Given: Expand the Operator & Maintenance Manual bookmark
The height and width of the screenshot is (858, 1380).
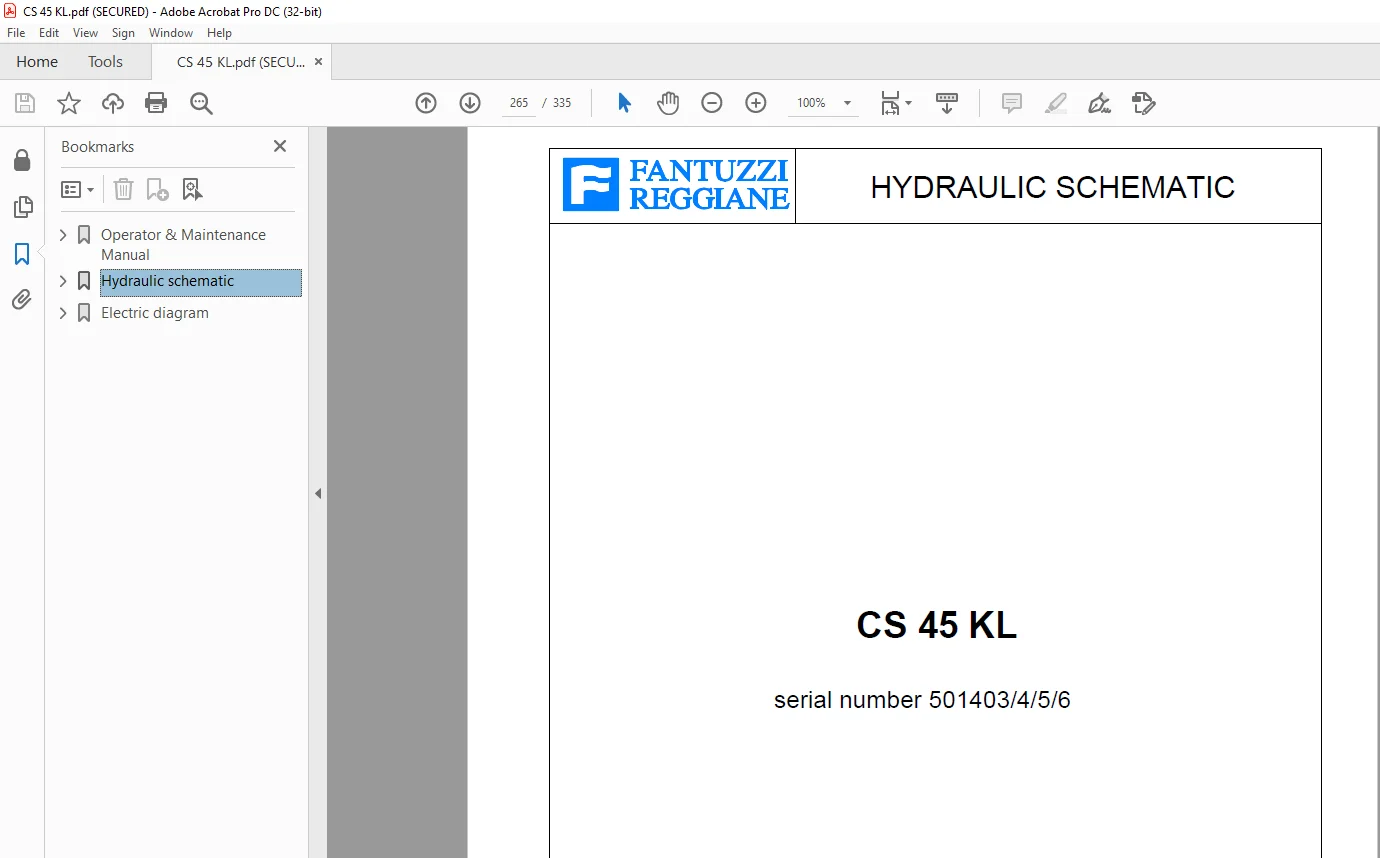Looking at the screenshot, I should coord(63,235).
